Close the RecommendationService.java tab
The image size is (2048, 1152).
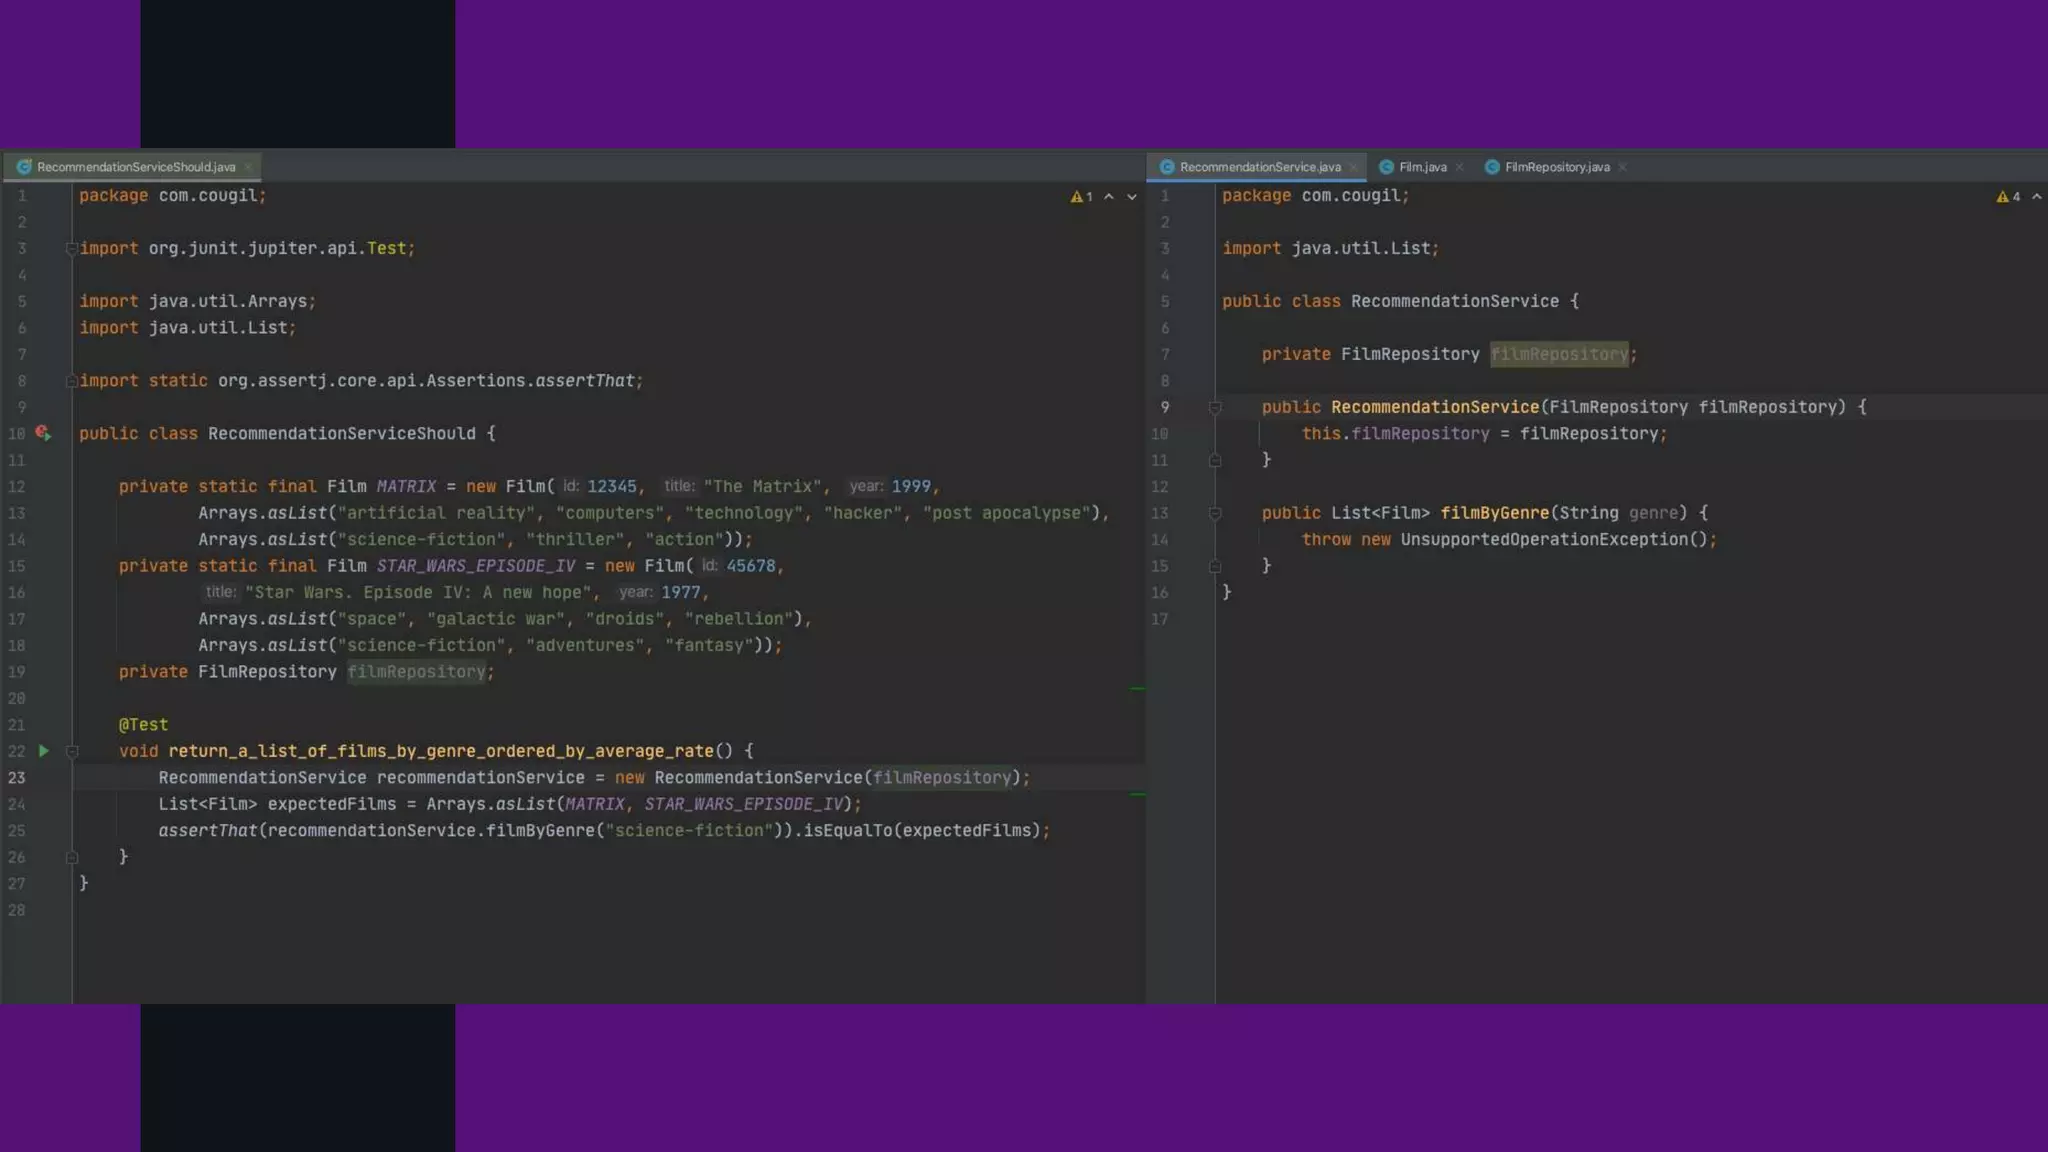(x=1353, y=167)
